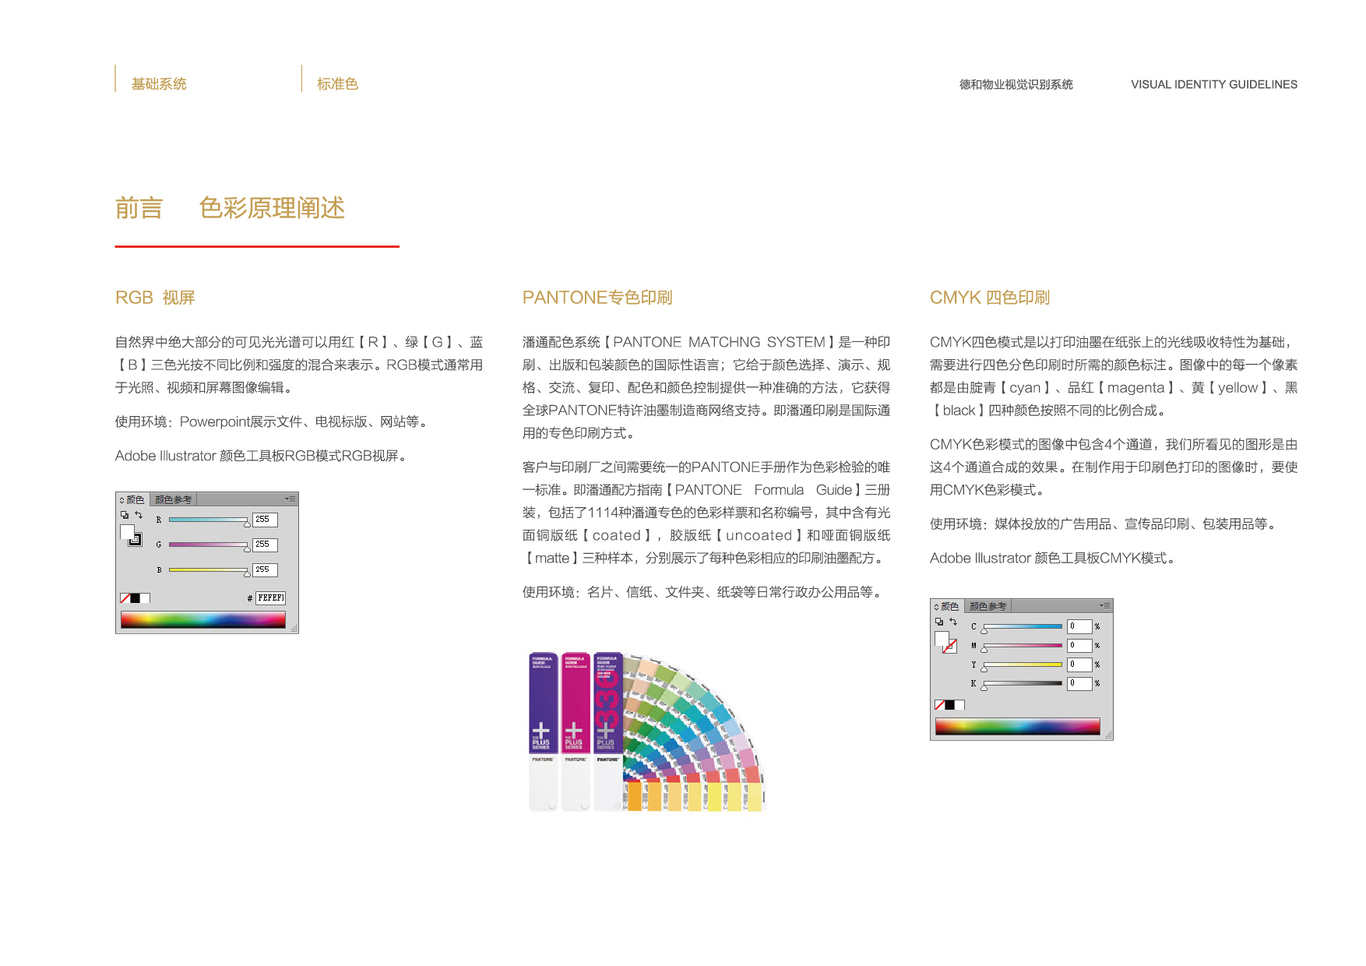Click the PANTONE专色印刷 section heading
The height and width of the screenshot is (966, 1366).
[597, 297]
